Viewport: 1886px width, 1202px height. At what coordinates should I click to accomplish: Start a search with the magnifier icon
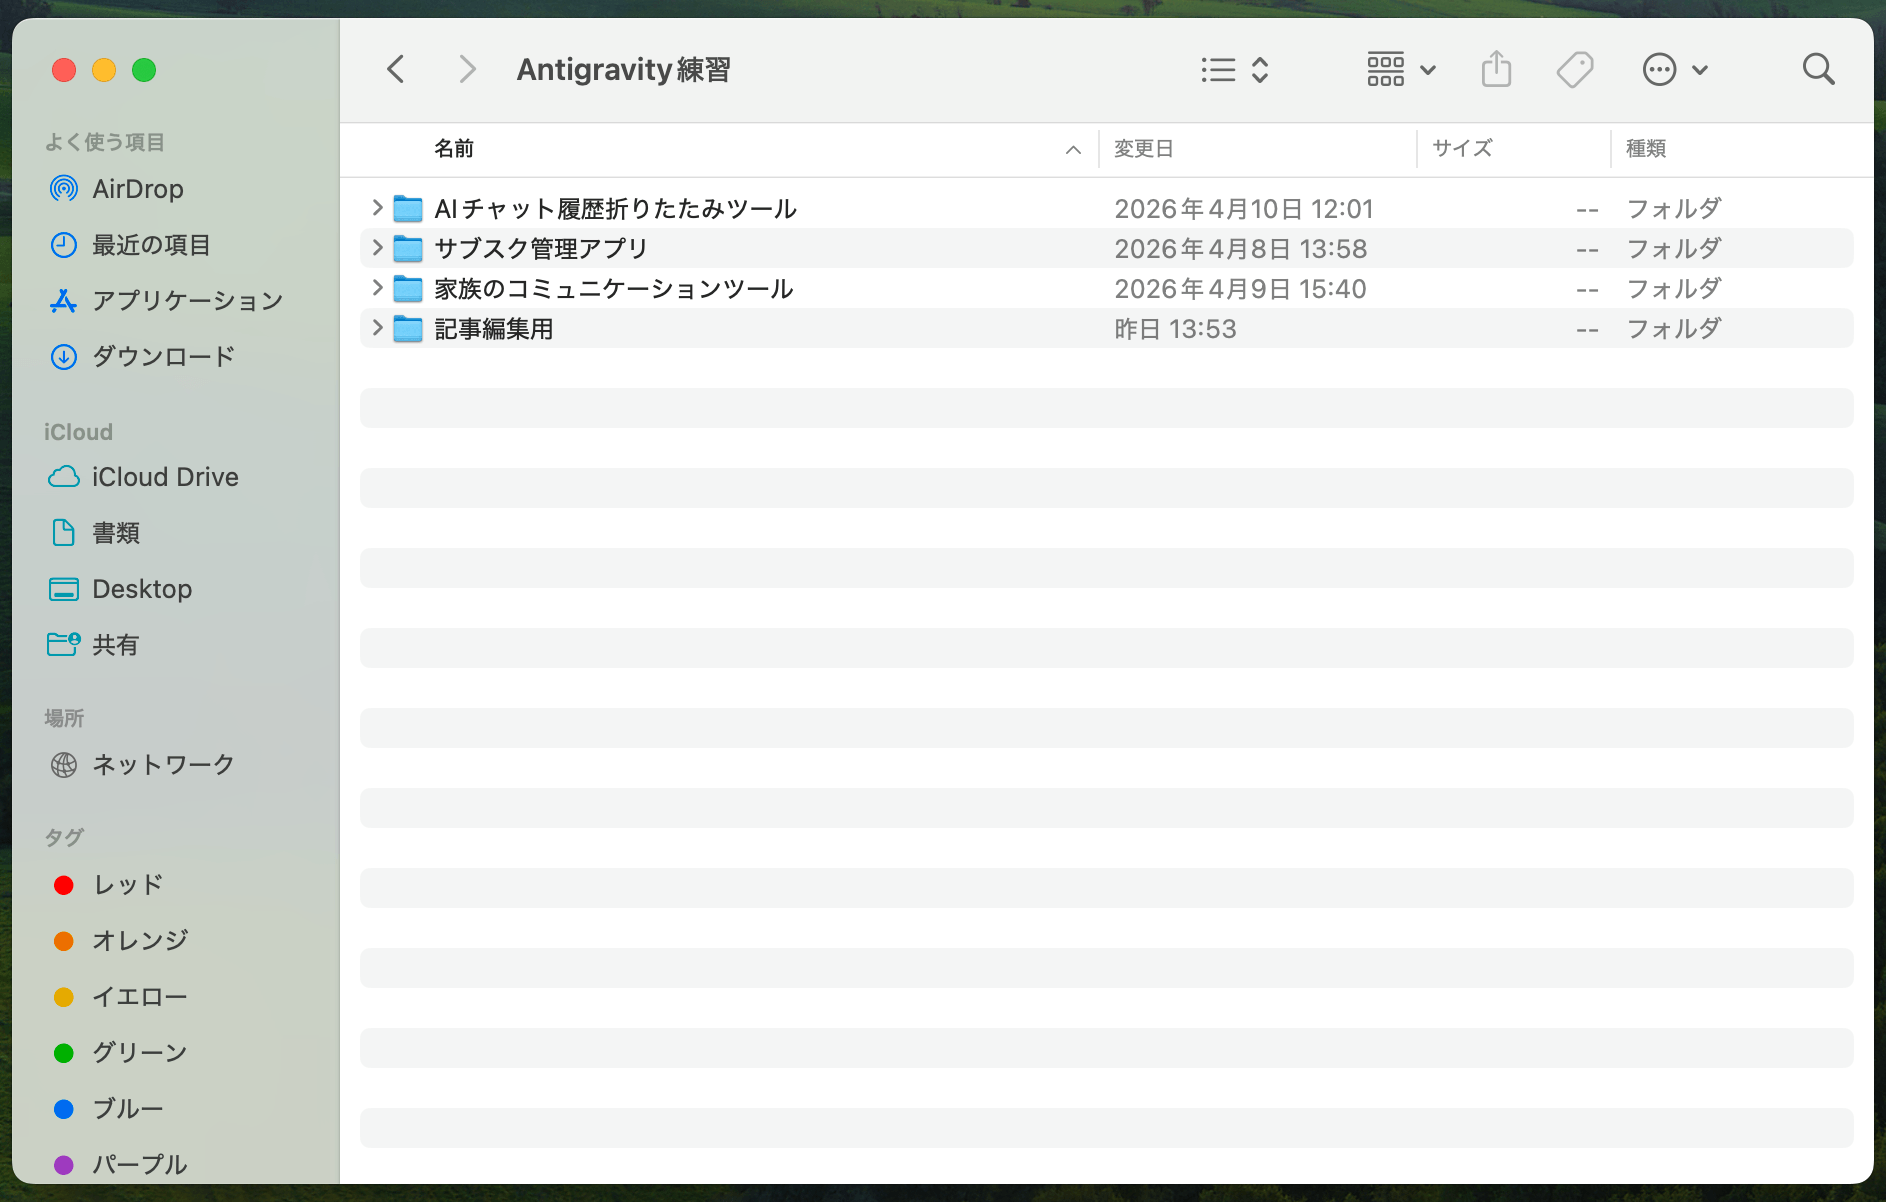tap(1819, 69)
